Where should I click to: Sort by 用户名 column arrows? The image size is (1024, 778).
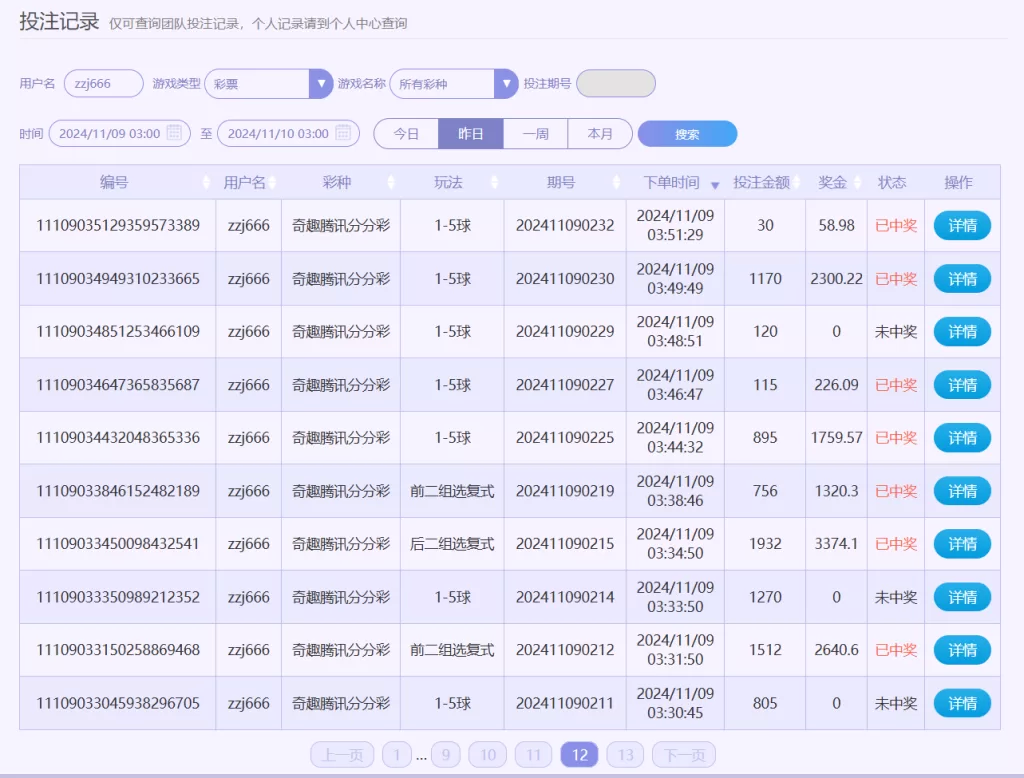click(272, 182)
